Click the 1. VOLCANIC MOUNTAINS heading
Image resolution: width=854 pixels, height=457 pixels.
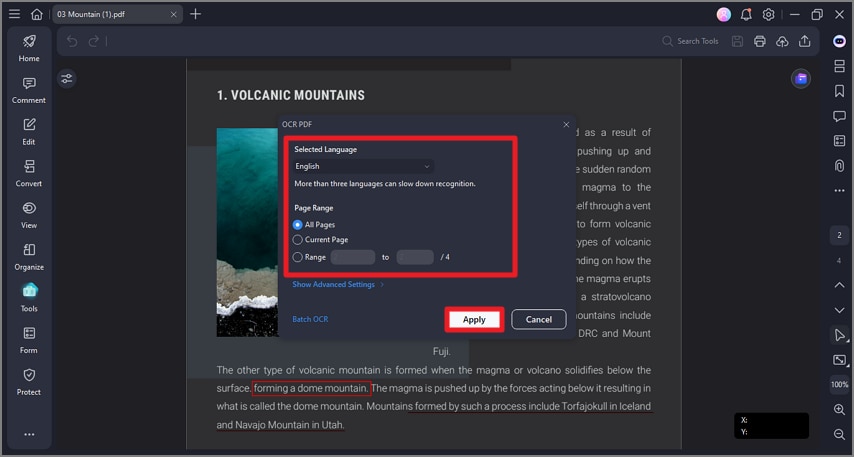tap(291, 95)
